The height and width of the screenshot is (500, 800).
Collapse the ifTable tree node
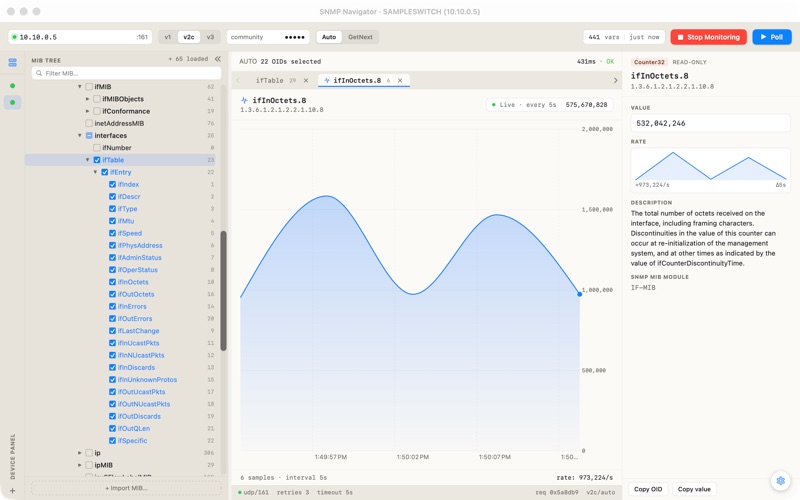pyautogui.click(x=87, y=160)
